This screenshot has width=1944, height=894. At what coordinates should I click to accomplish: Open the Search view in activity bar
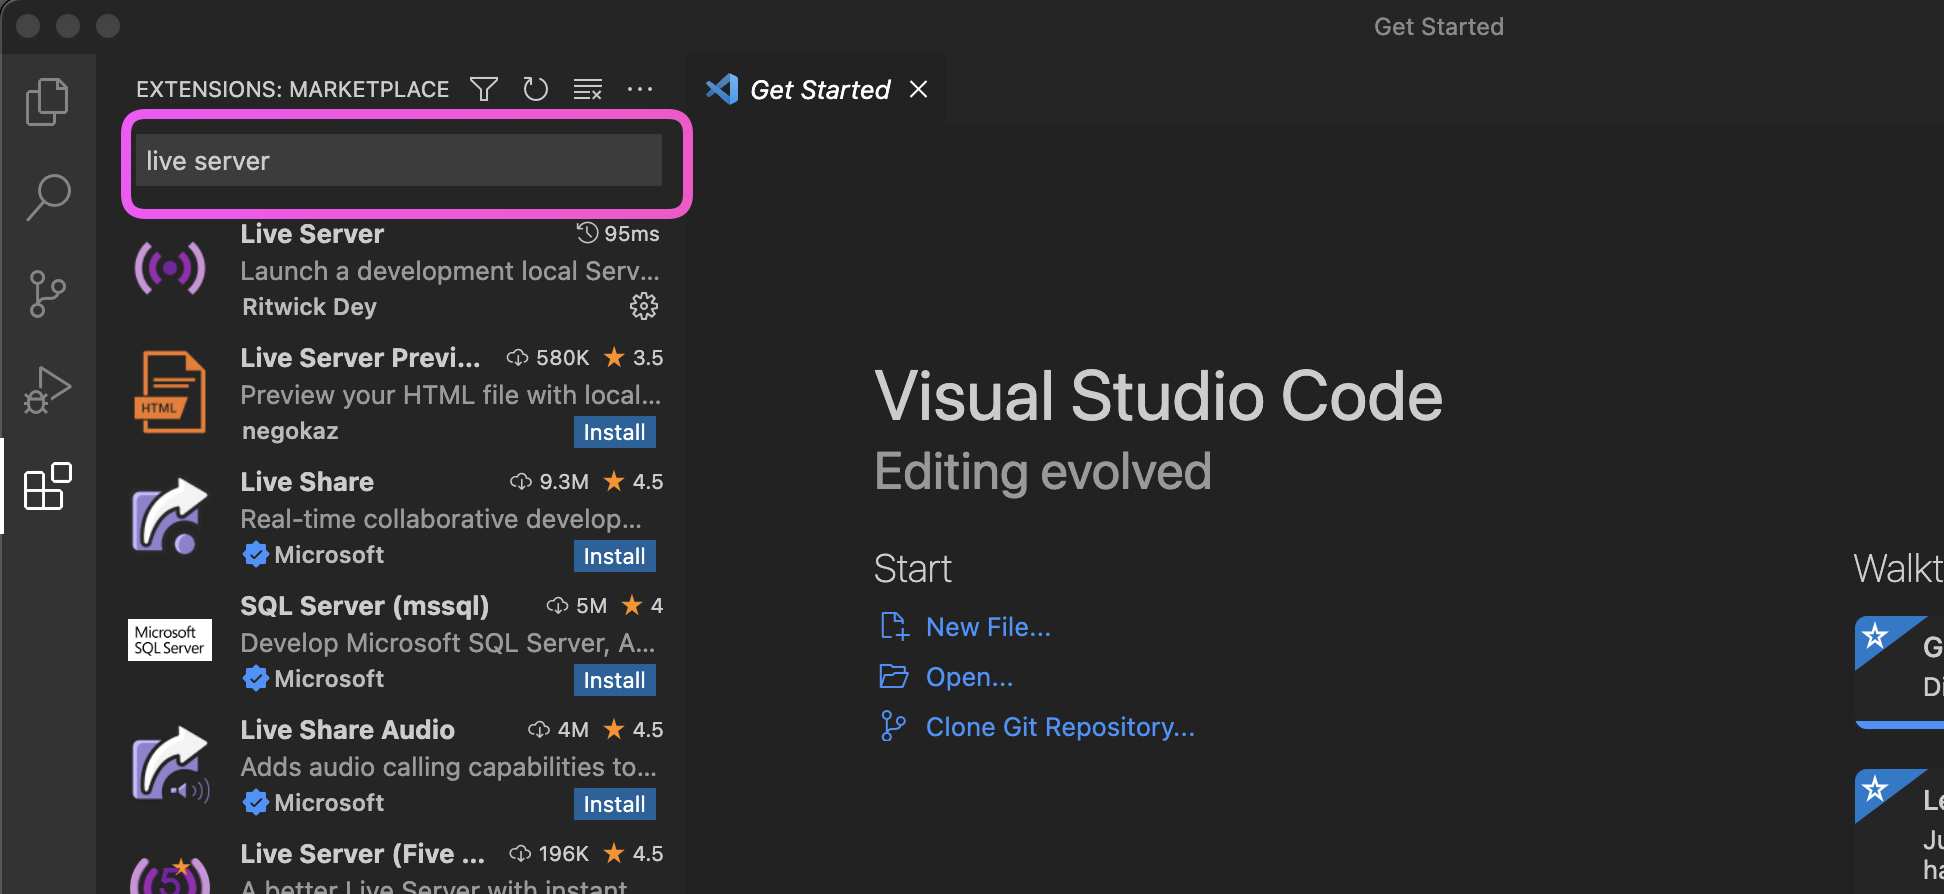click(x=47, y=197)
